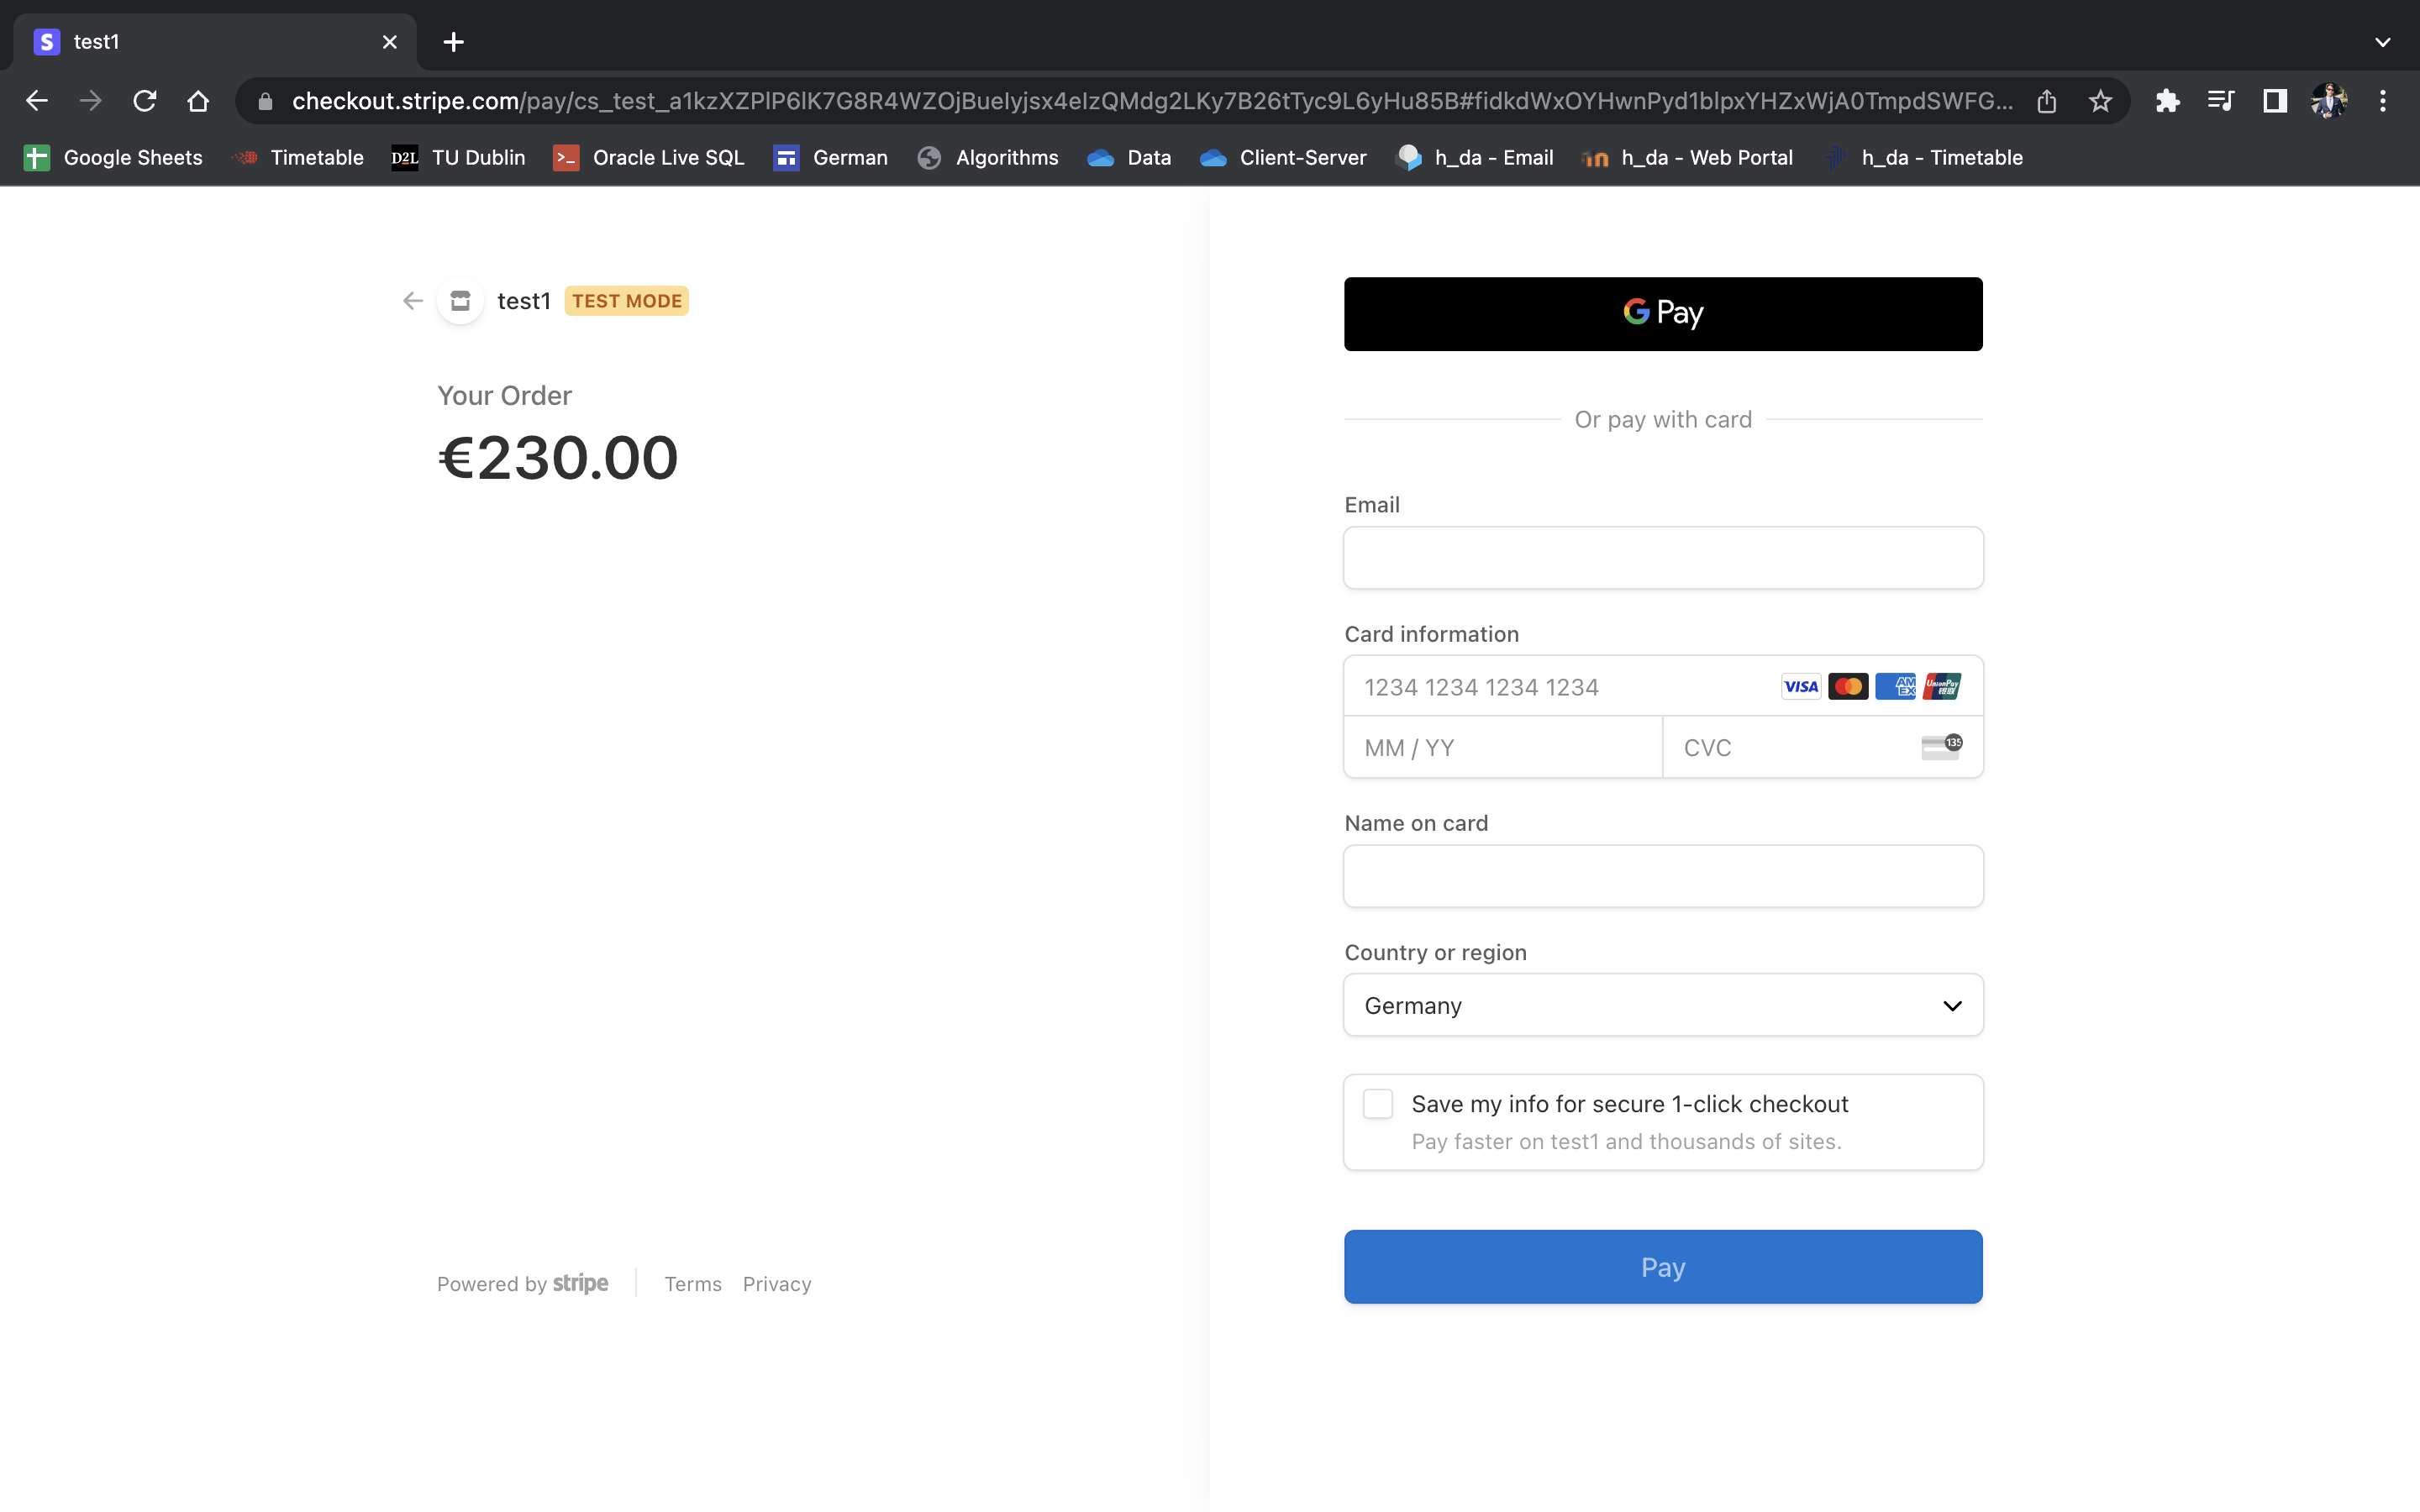Open the media controls icon in toolbar
This screenshot has width=2420, height=1512.
(2221, 101)
